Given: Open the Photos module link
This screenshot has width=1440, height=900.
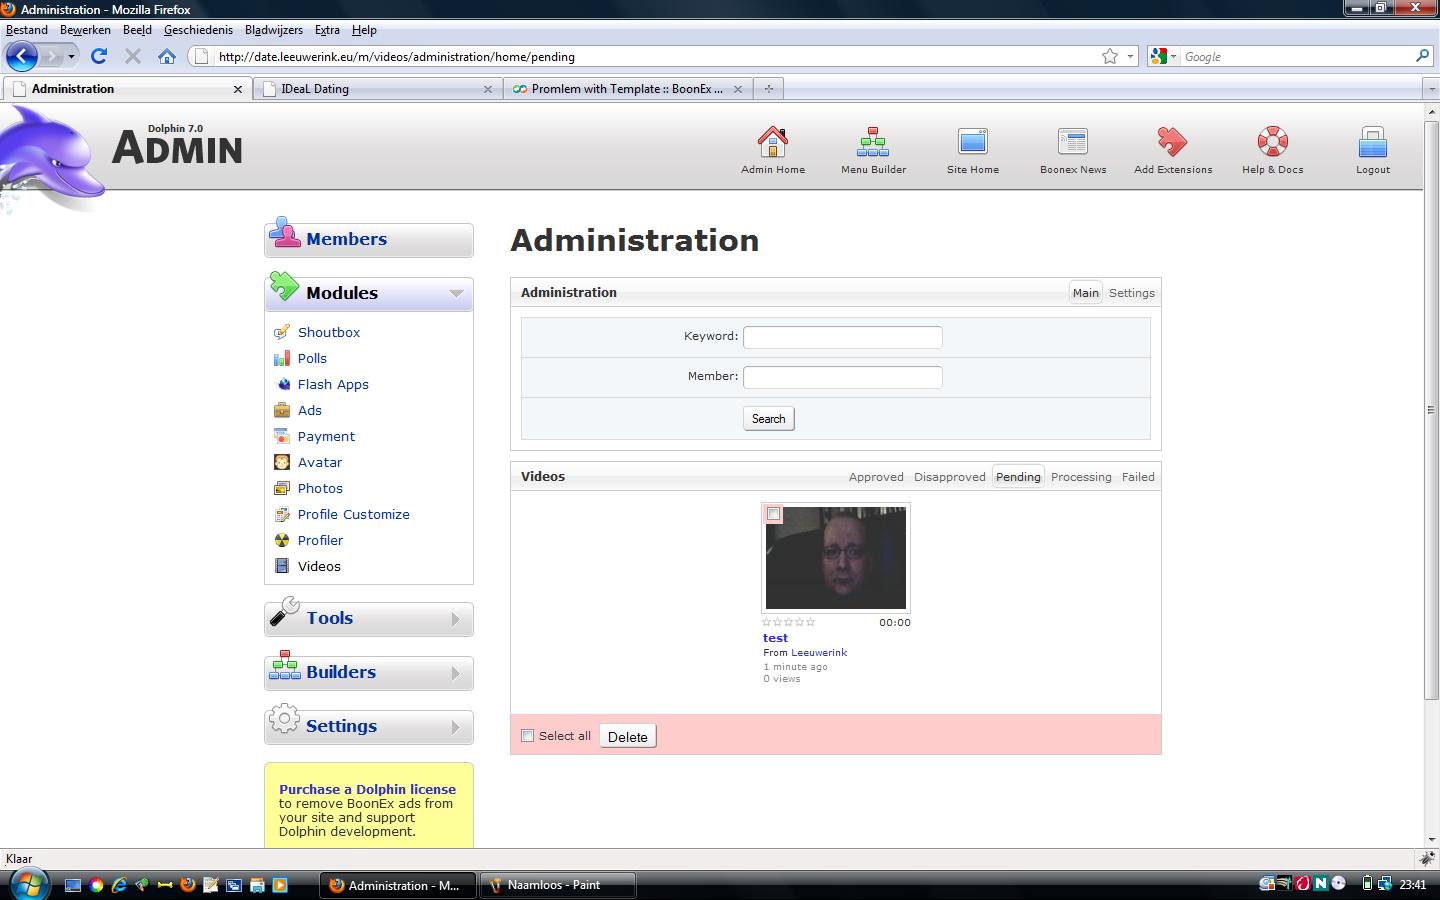Looking at the screenshot, I should click(x=320, y=488).
